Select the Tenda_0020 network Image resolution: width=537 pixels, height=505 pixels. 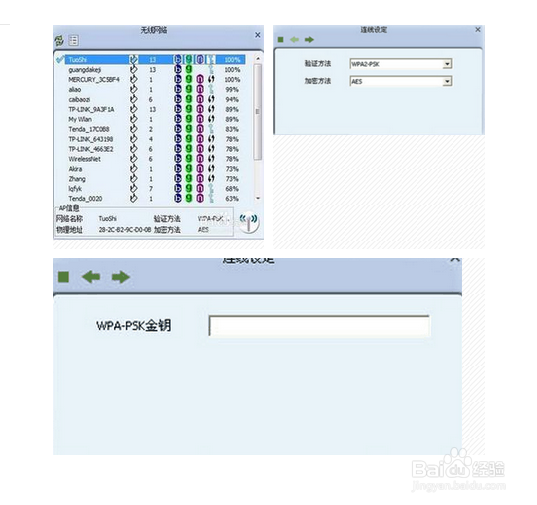85,199
